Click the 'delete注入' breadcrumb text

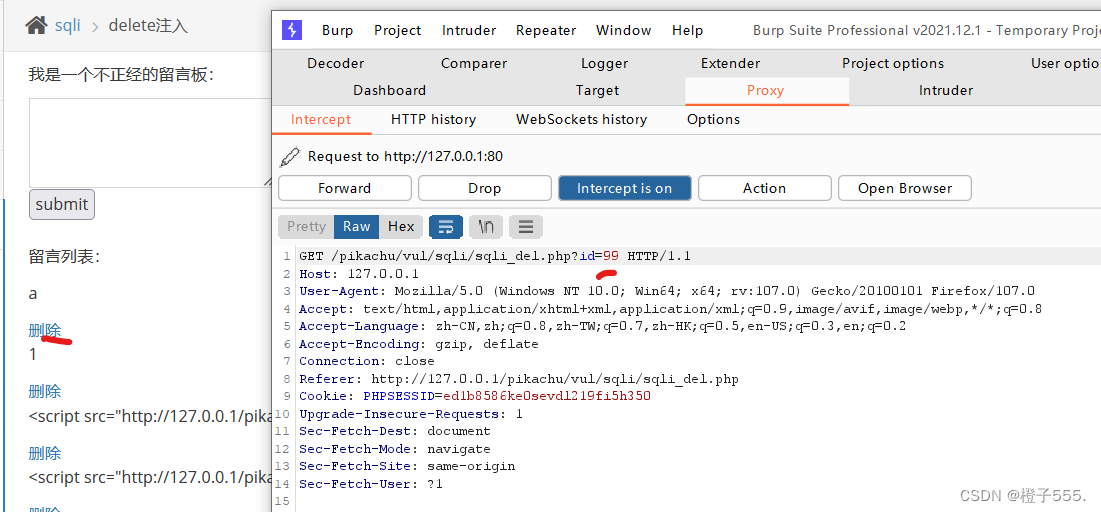[148, 26]
